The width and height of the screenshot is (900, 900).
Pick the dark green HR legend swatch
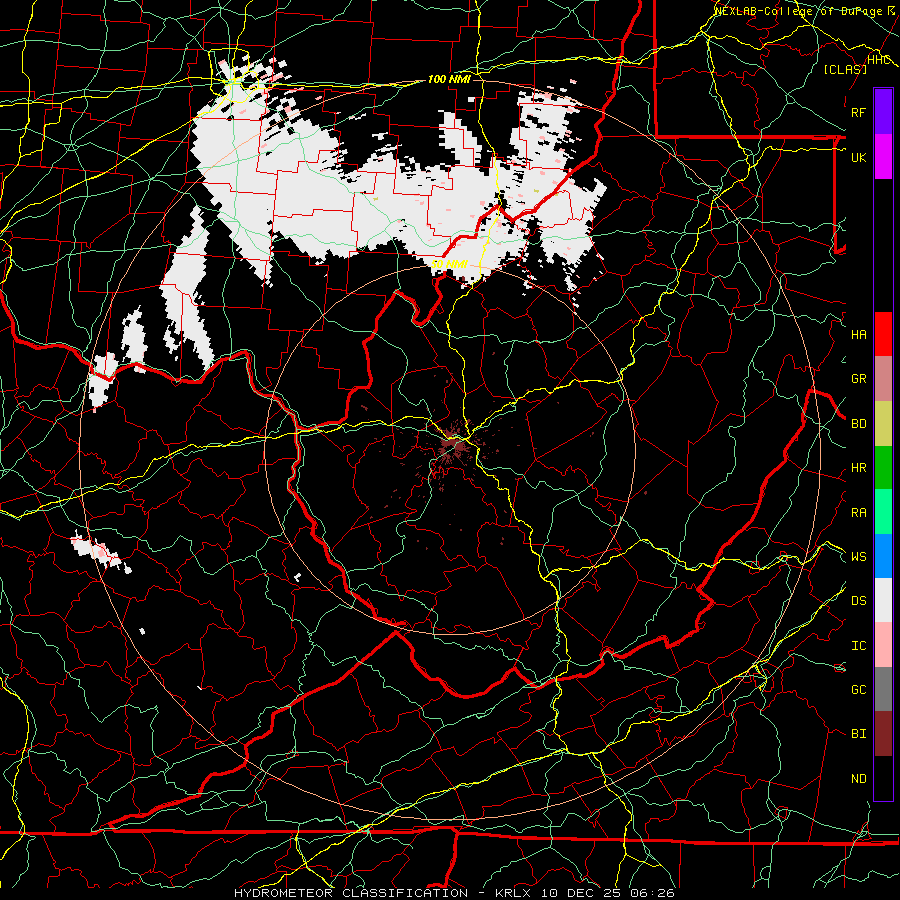883,467
